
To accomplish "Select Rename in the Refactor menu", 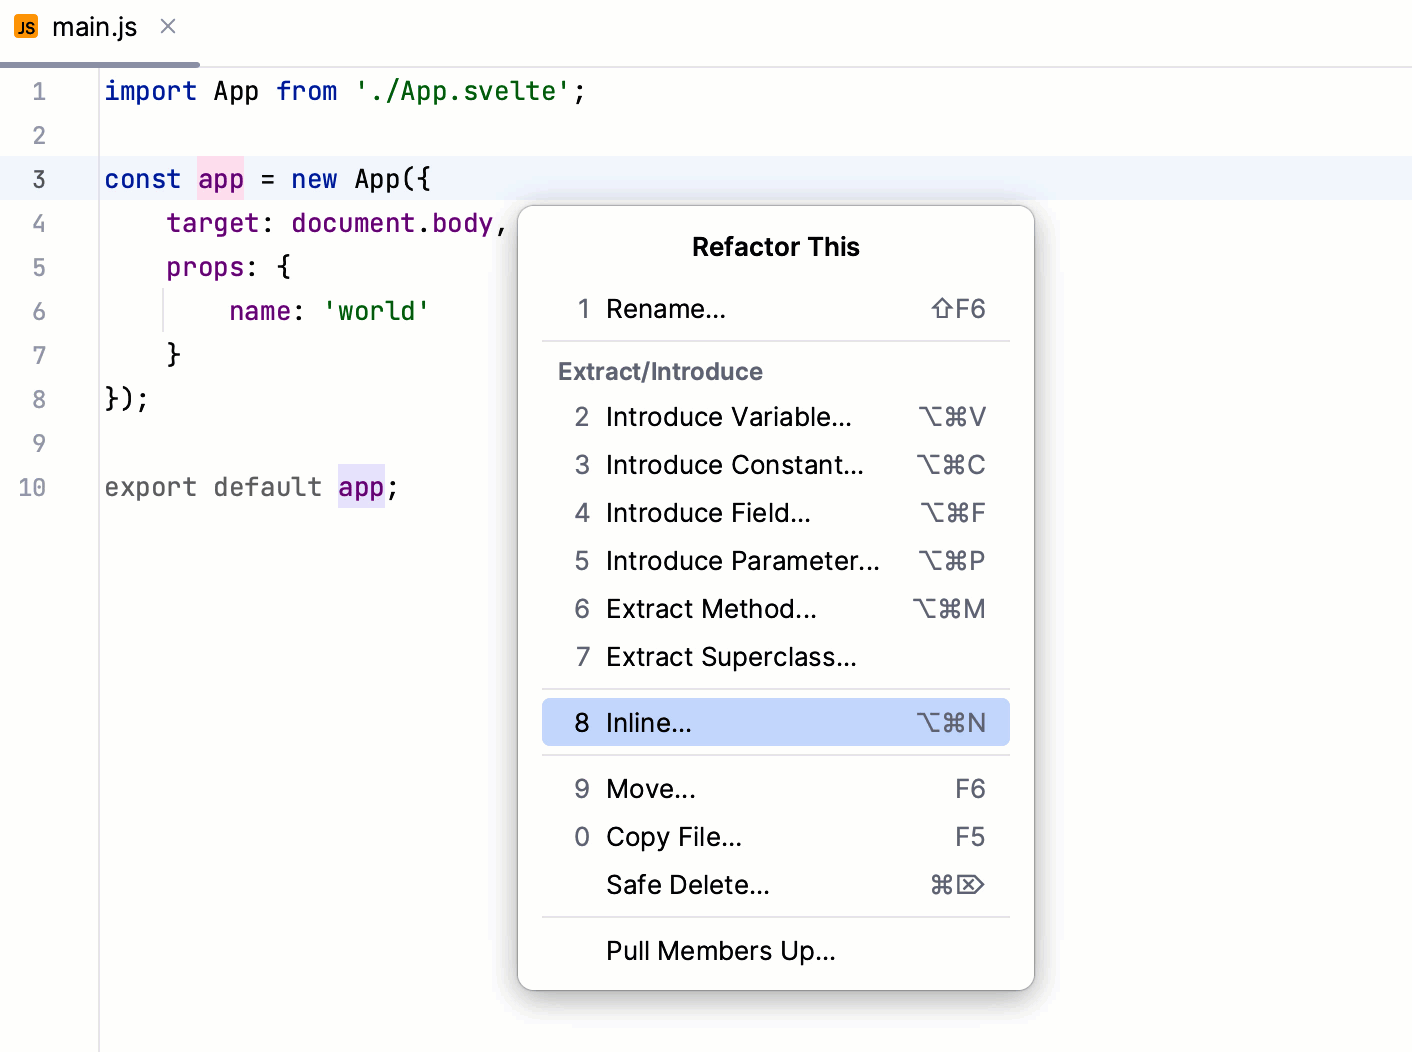I will click(x=666, y=309).
